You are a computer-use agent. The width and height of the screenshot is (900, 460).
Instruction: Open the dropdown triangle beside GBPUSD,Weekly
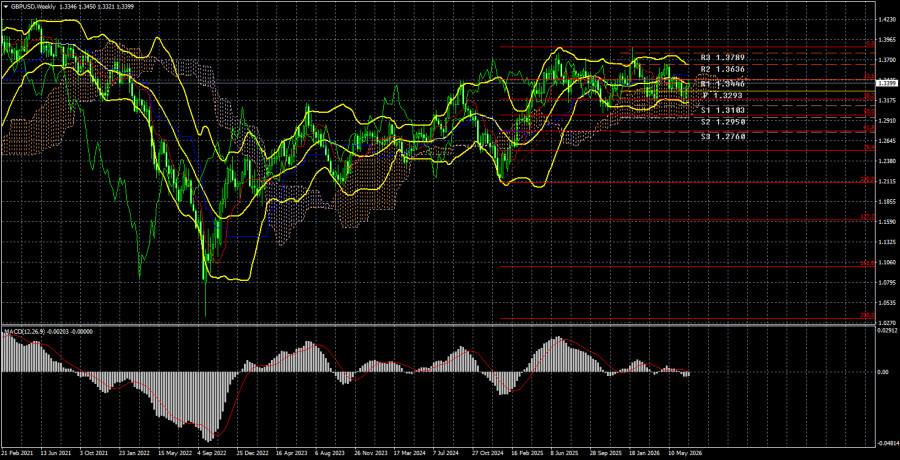pyautogui.click(x=6, y=6)
